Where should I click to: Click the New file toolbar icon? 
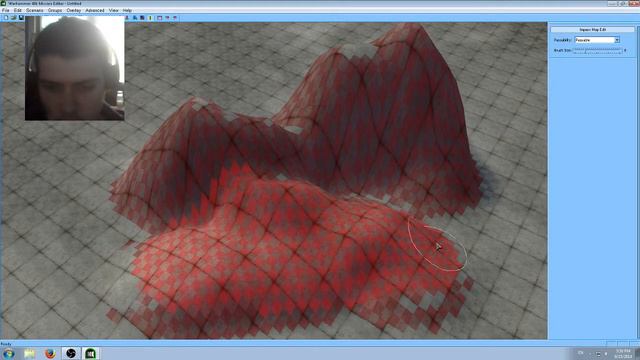click(x=6, y=18)
